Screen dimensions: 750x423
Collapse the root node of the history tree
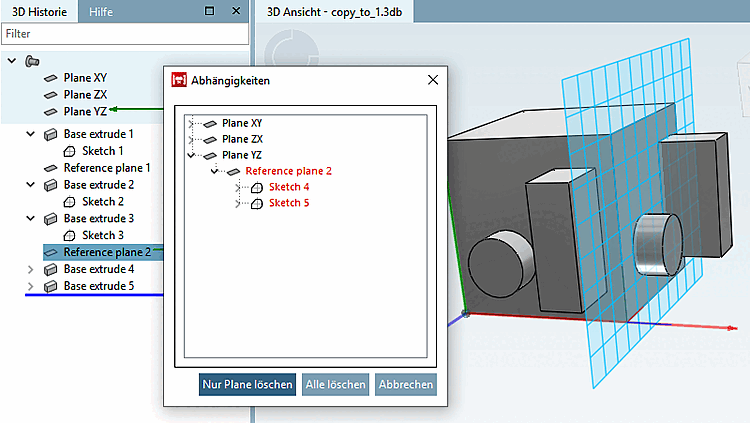(12, 61)
